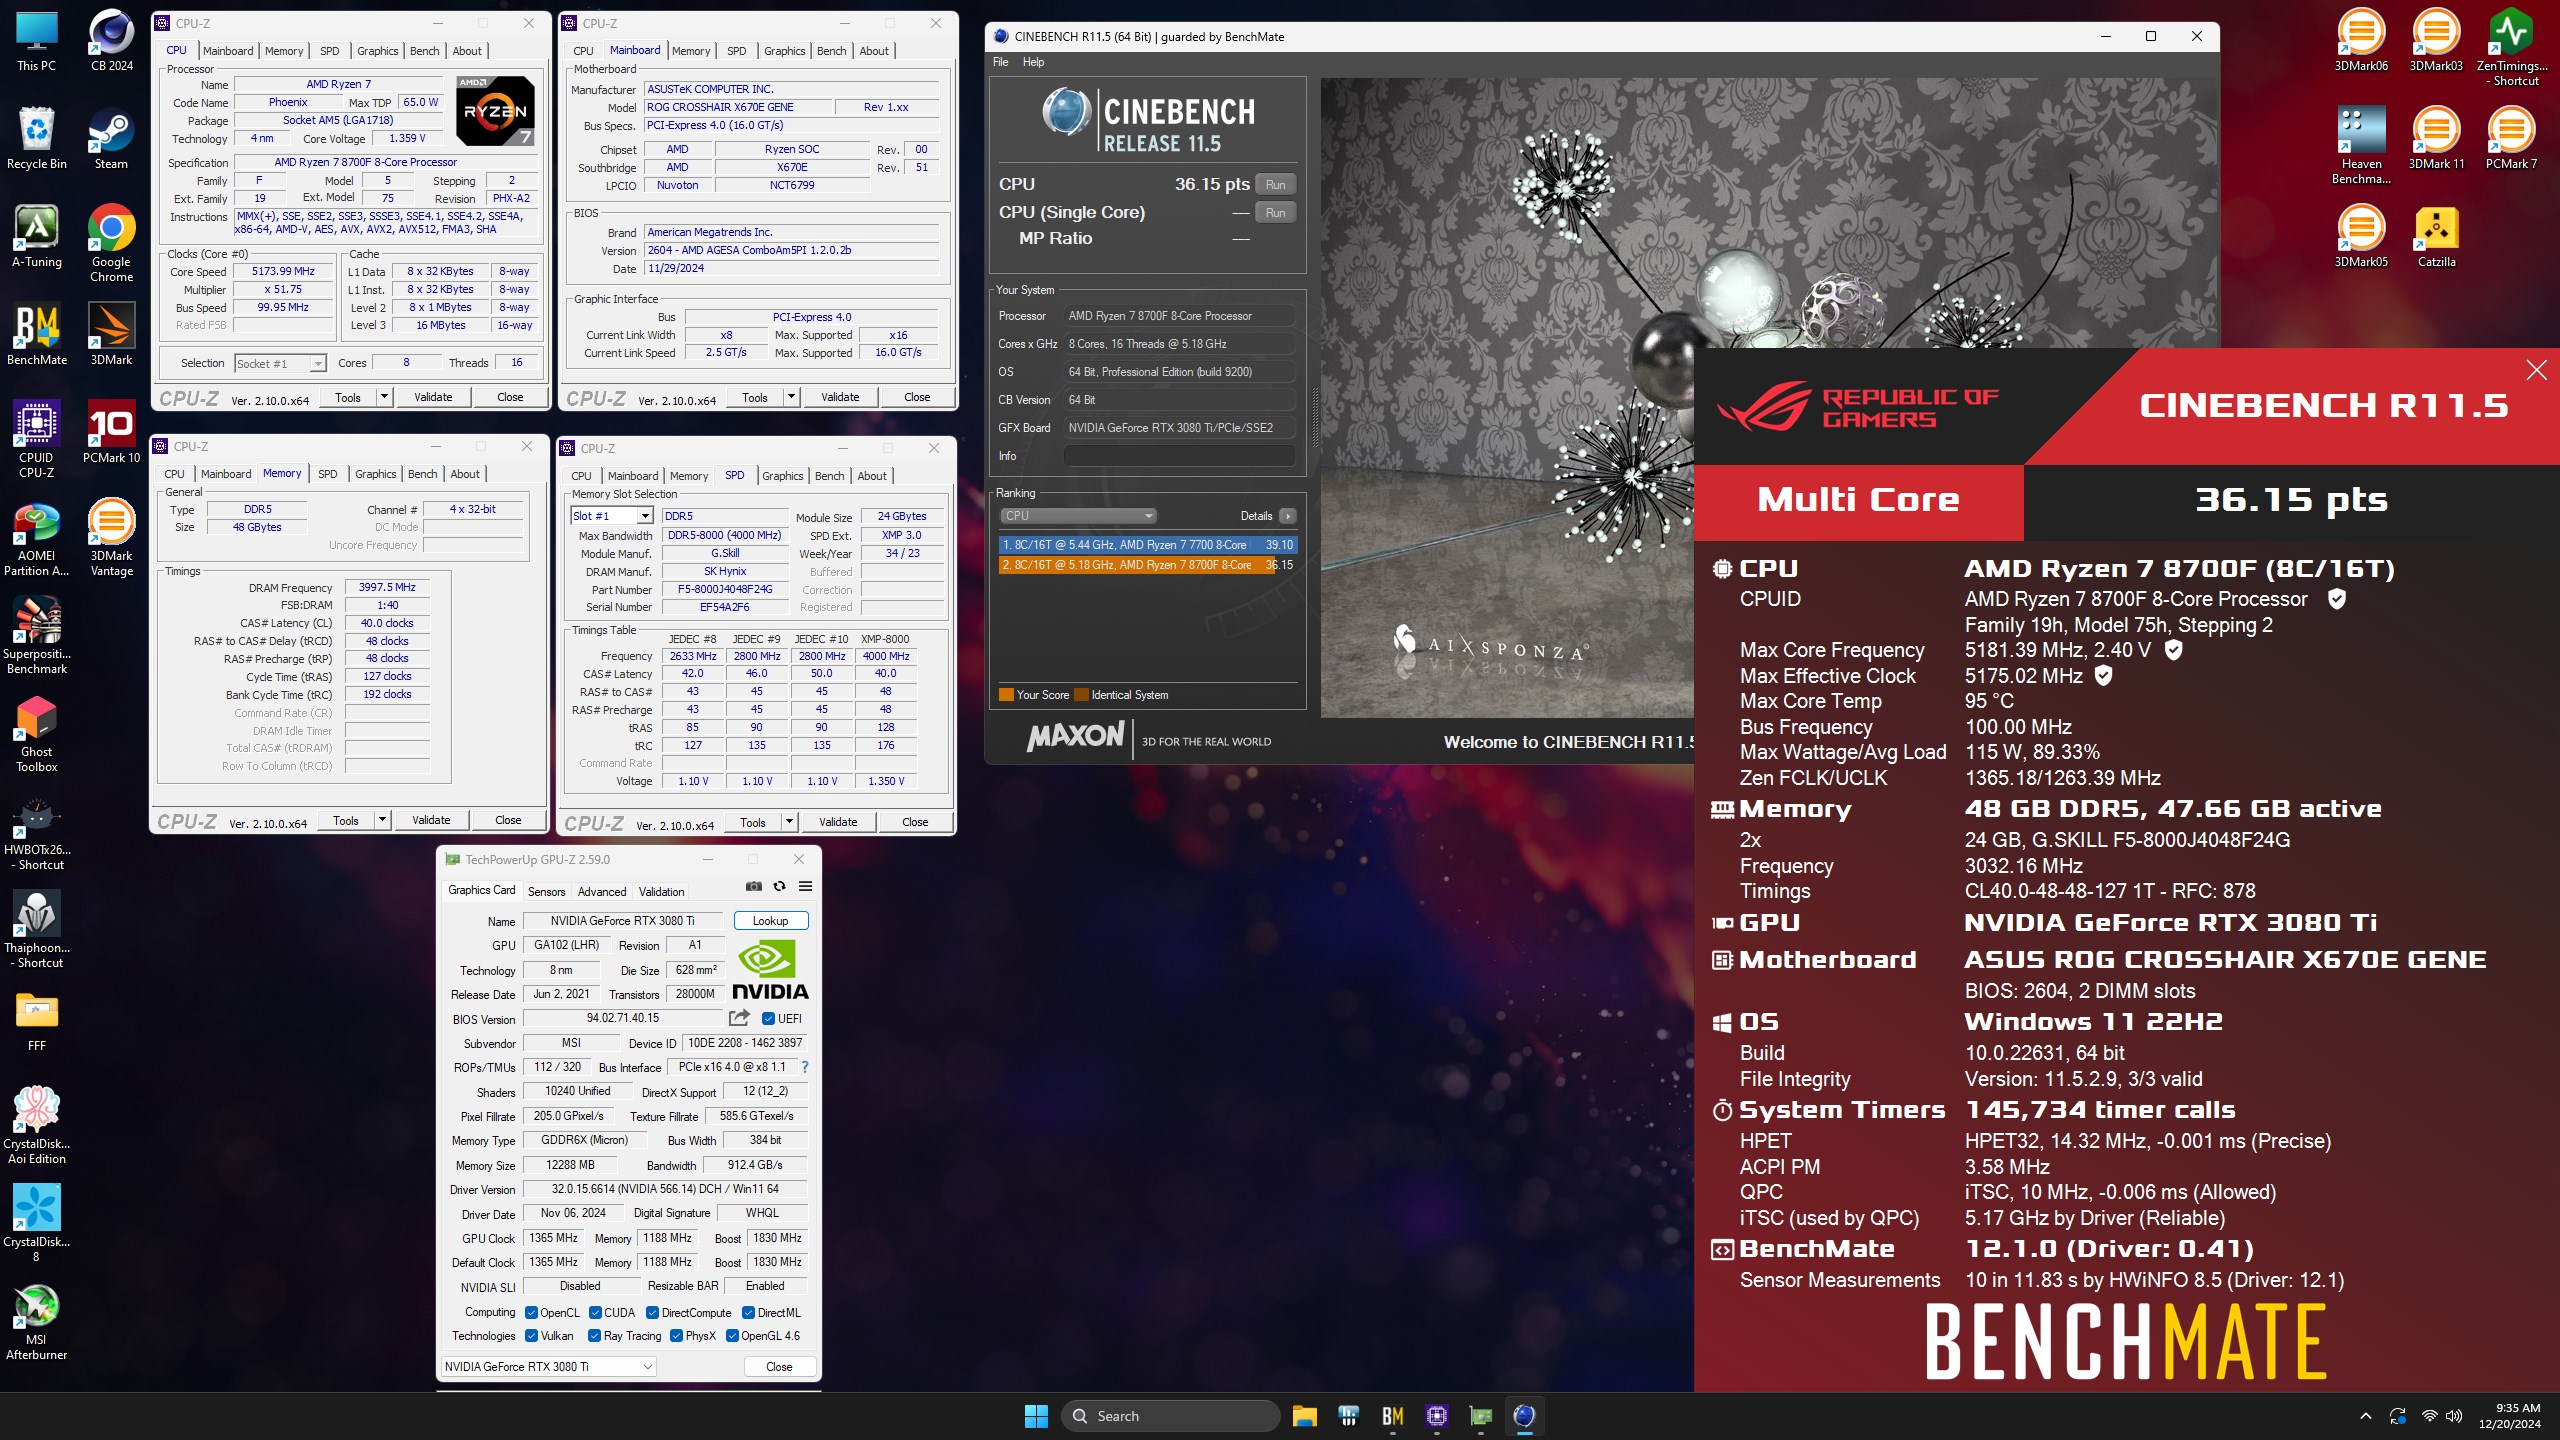Click the Close button in GPU-Z

click(x=779, y=1366)
